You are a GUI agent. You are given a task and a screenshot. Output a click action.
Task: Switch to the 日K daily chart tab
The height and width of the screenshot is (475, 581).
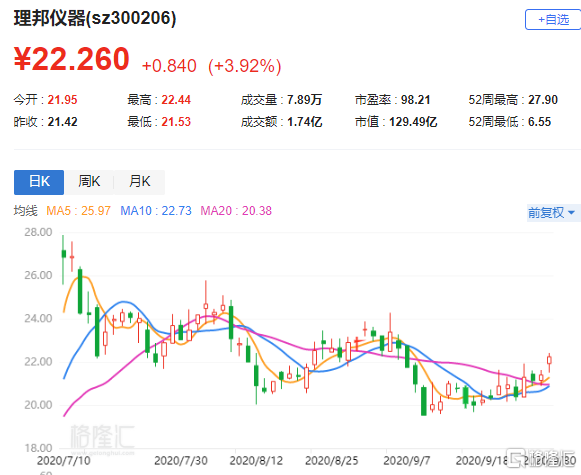pyautogui.click(x=39, y=182)
